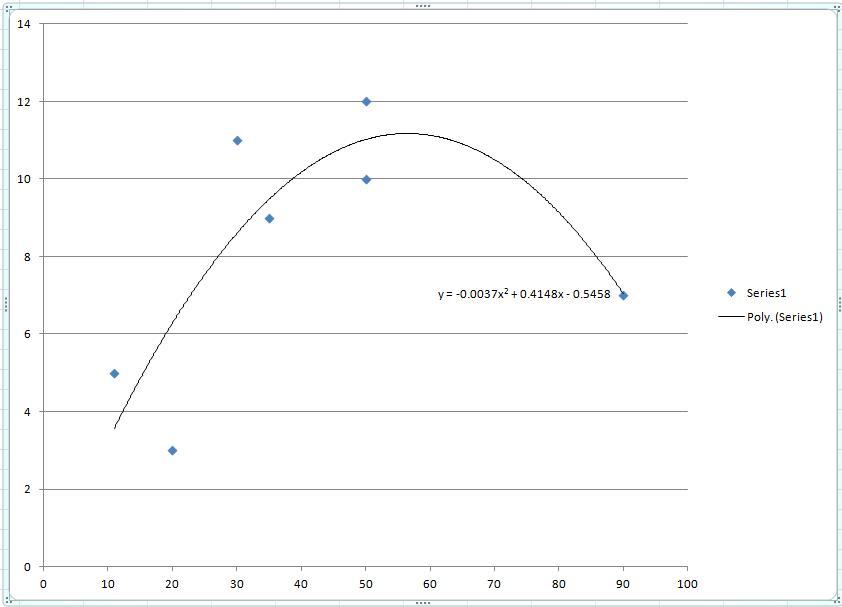Click the left-middle chart resize handle

point(5,304)
